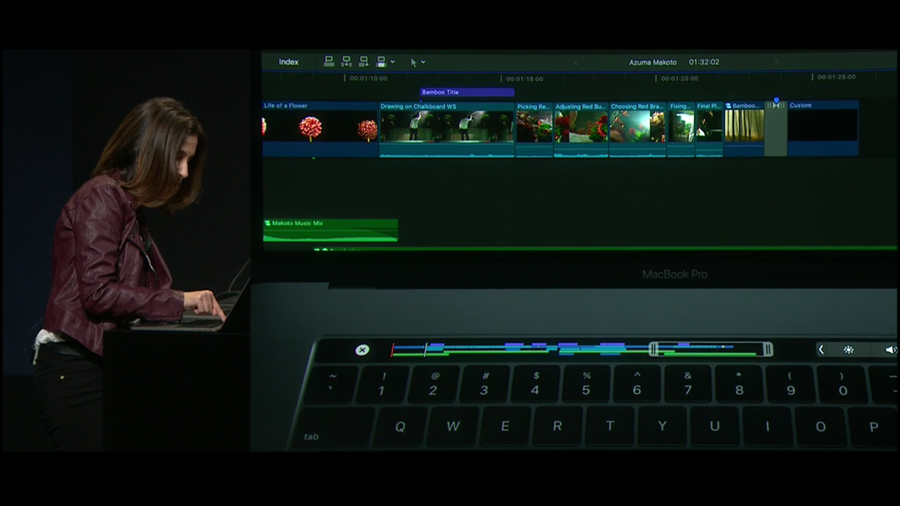Select the Choosing Red Bra... clip
900x506 pixels.
click(x=637, y=130)
